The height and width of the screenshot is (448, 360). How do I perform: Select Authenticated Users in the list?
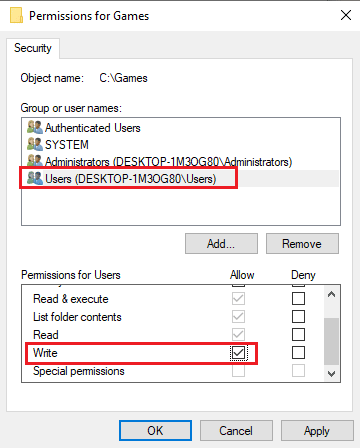[180, 128]
